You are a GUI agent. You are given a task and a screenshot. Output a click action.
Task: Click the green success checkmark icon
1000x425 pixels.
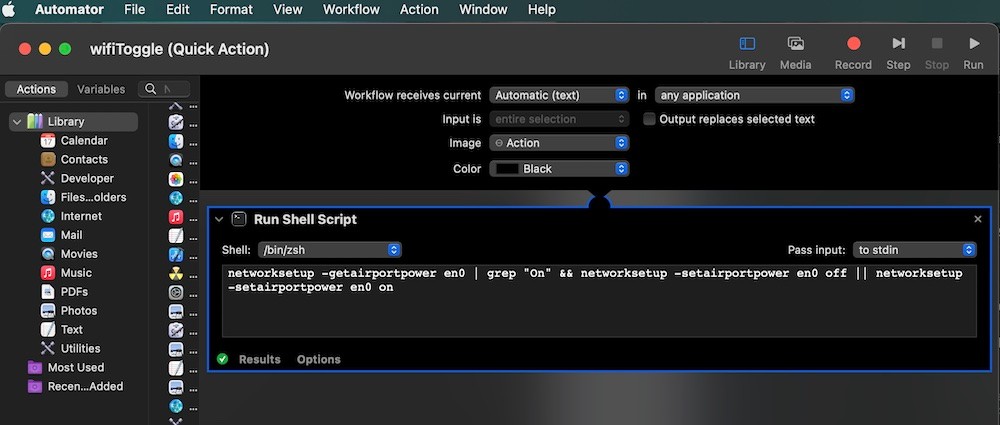point(222,359)
